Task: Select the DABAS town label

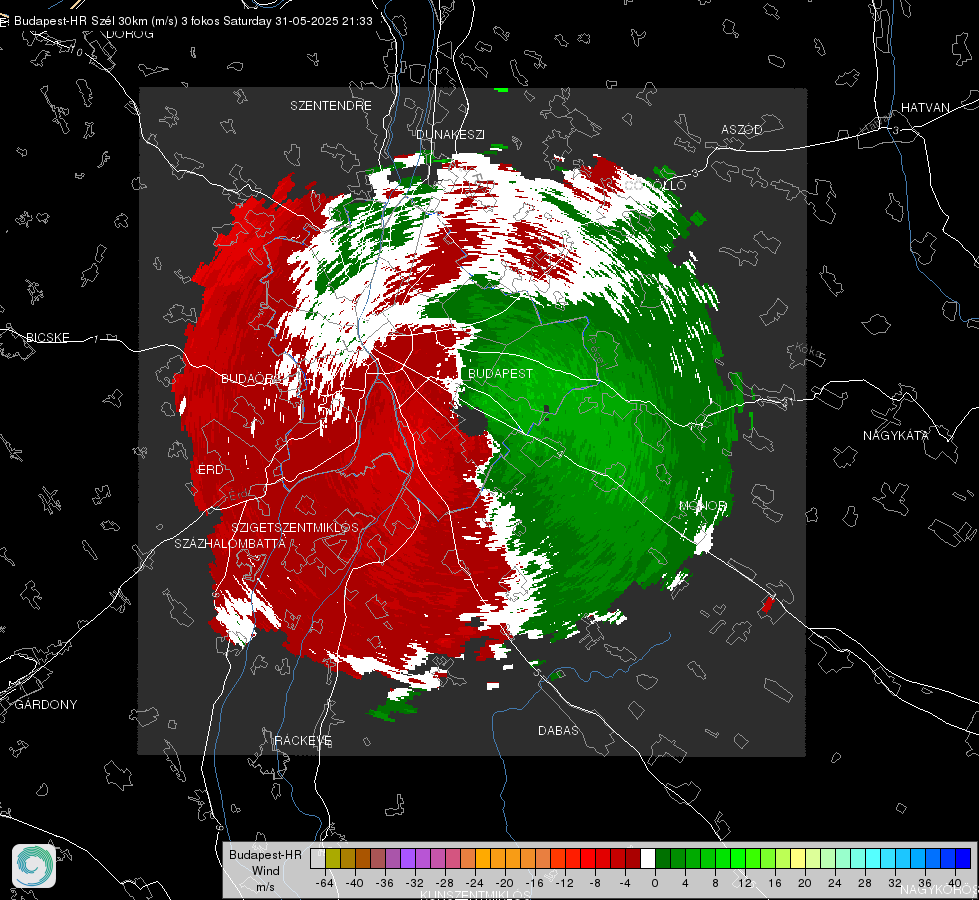Action: click(558, 730)
